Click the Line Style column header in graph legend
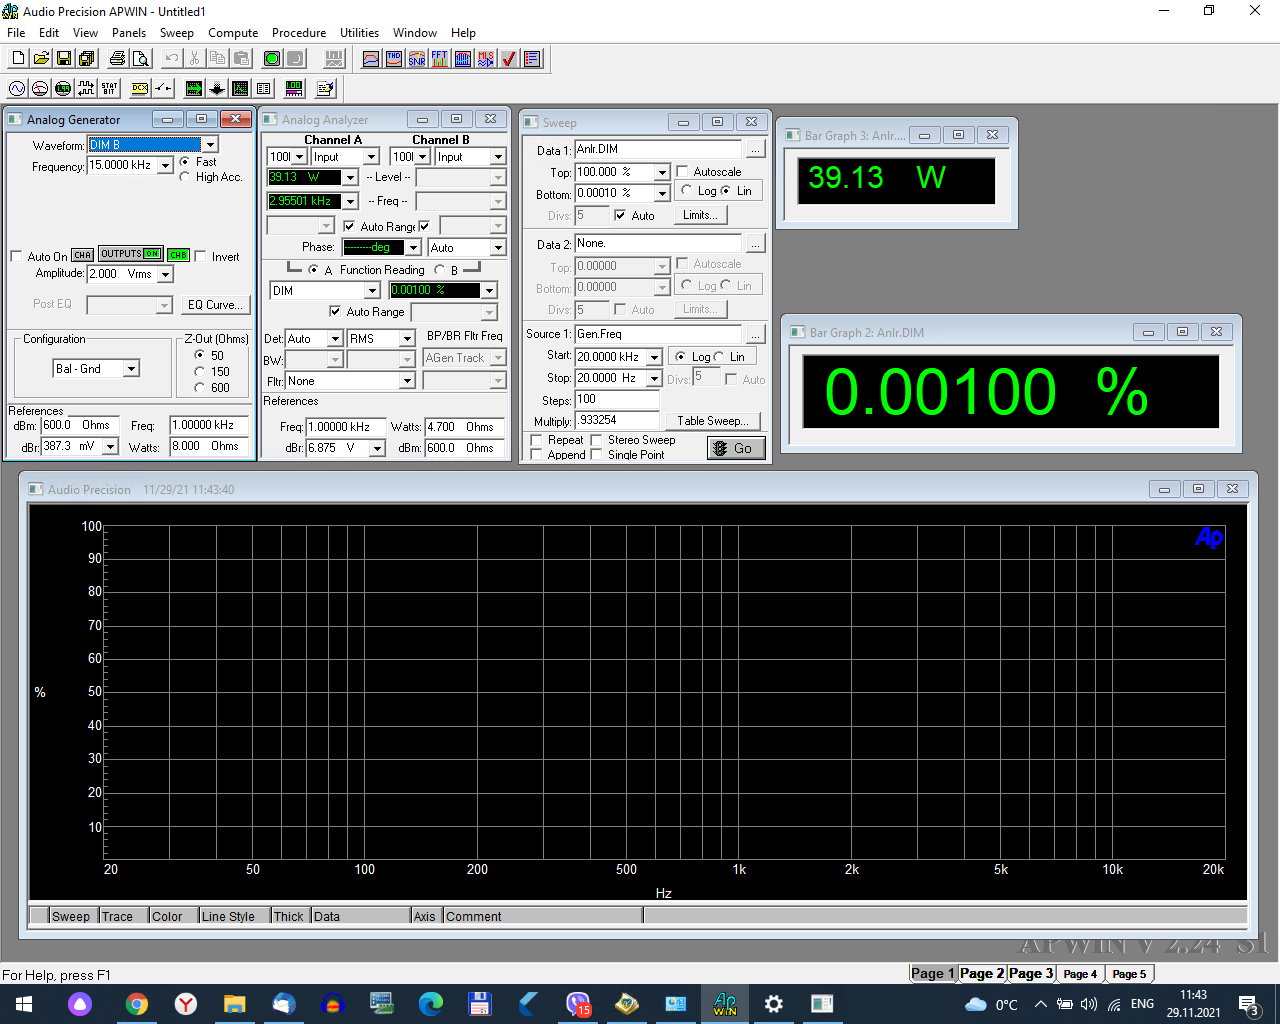 [235, 916]
